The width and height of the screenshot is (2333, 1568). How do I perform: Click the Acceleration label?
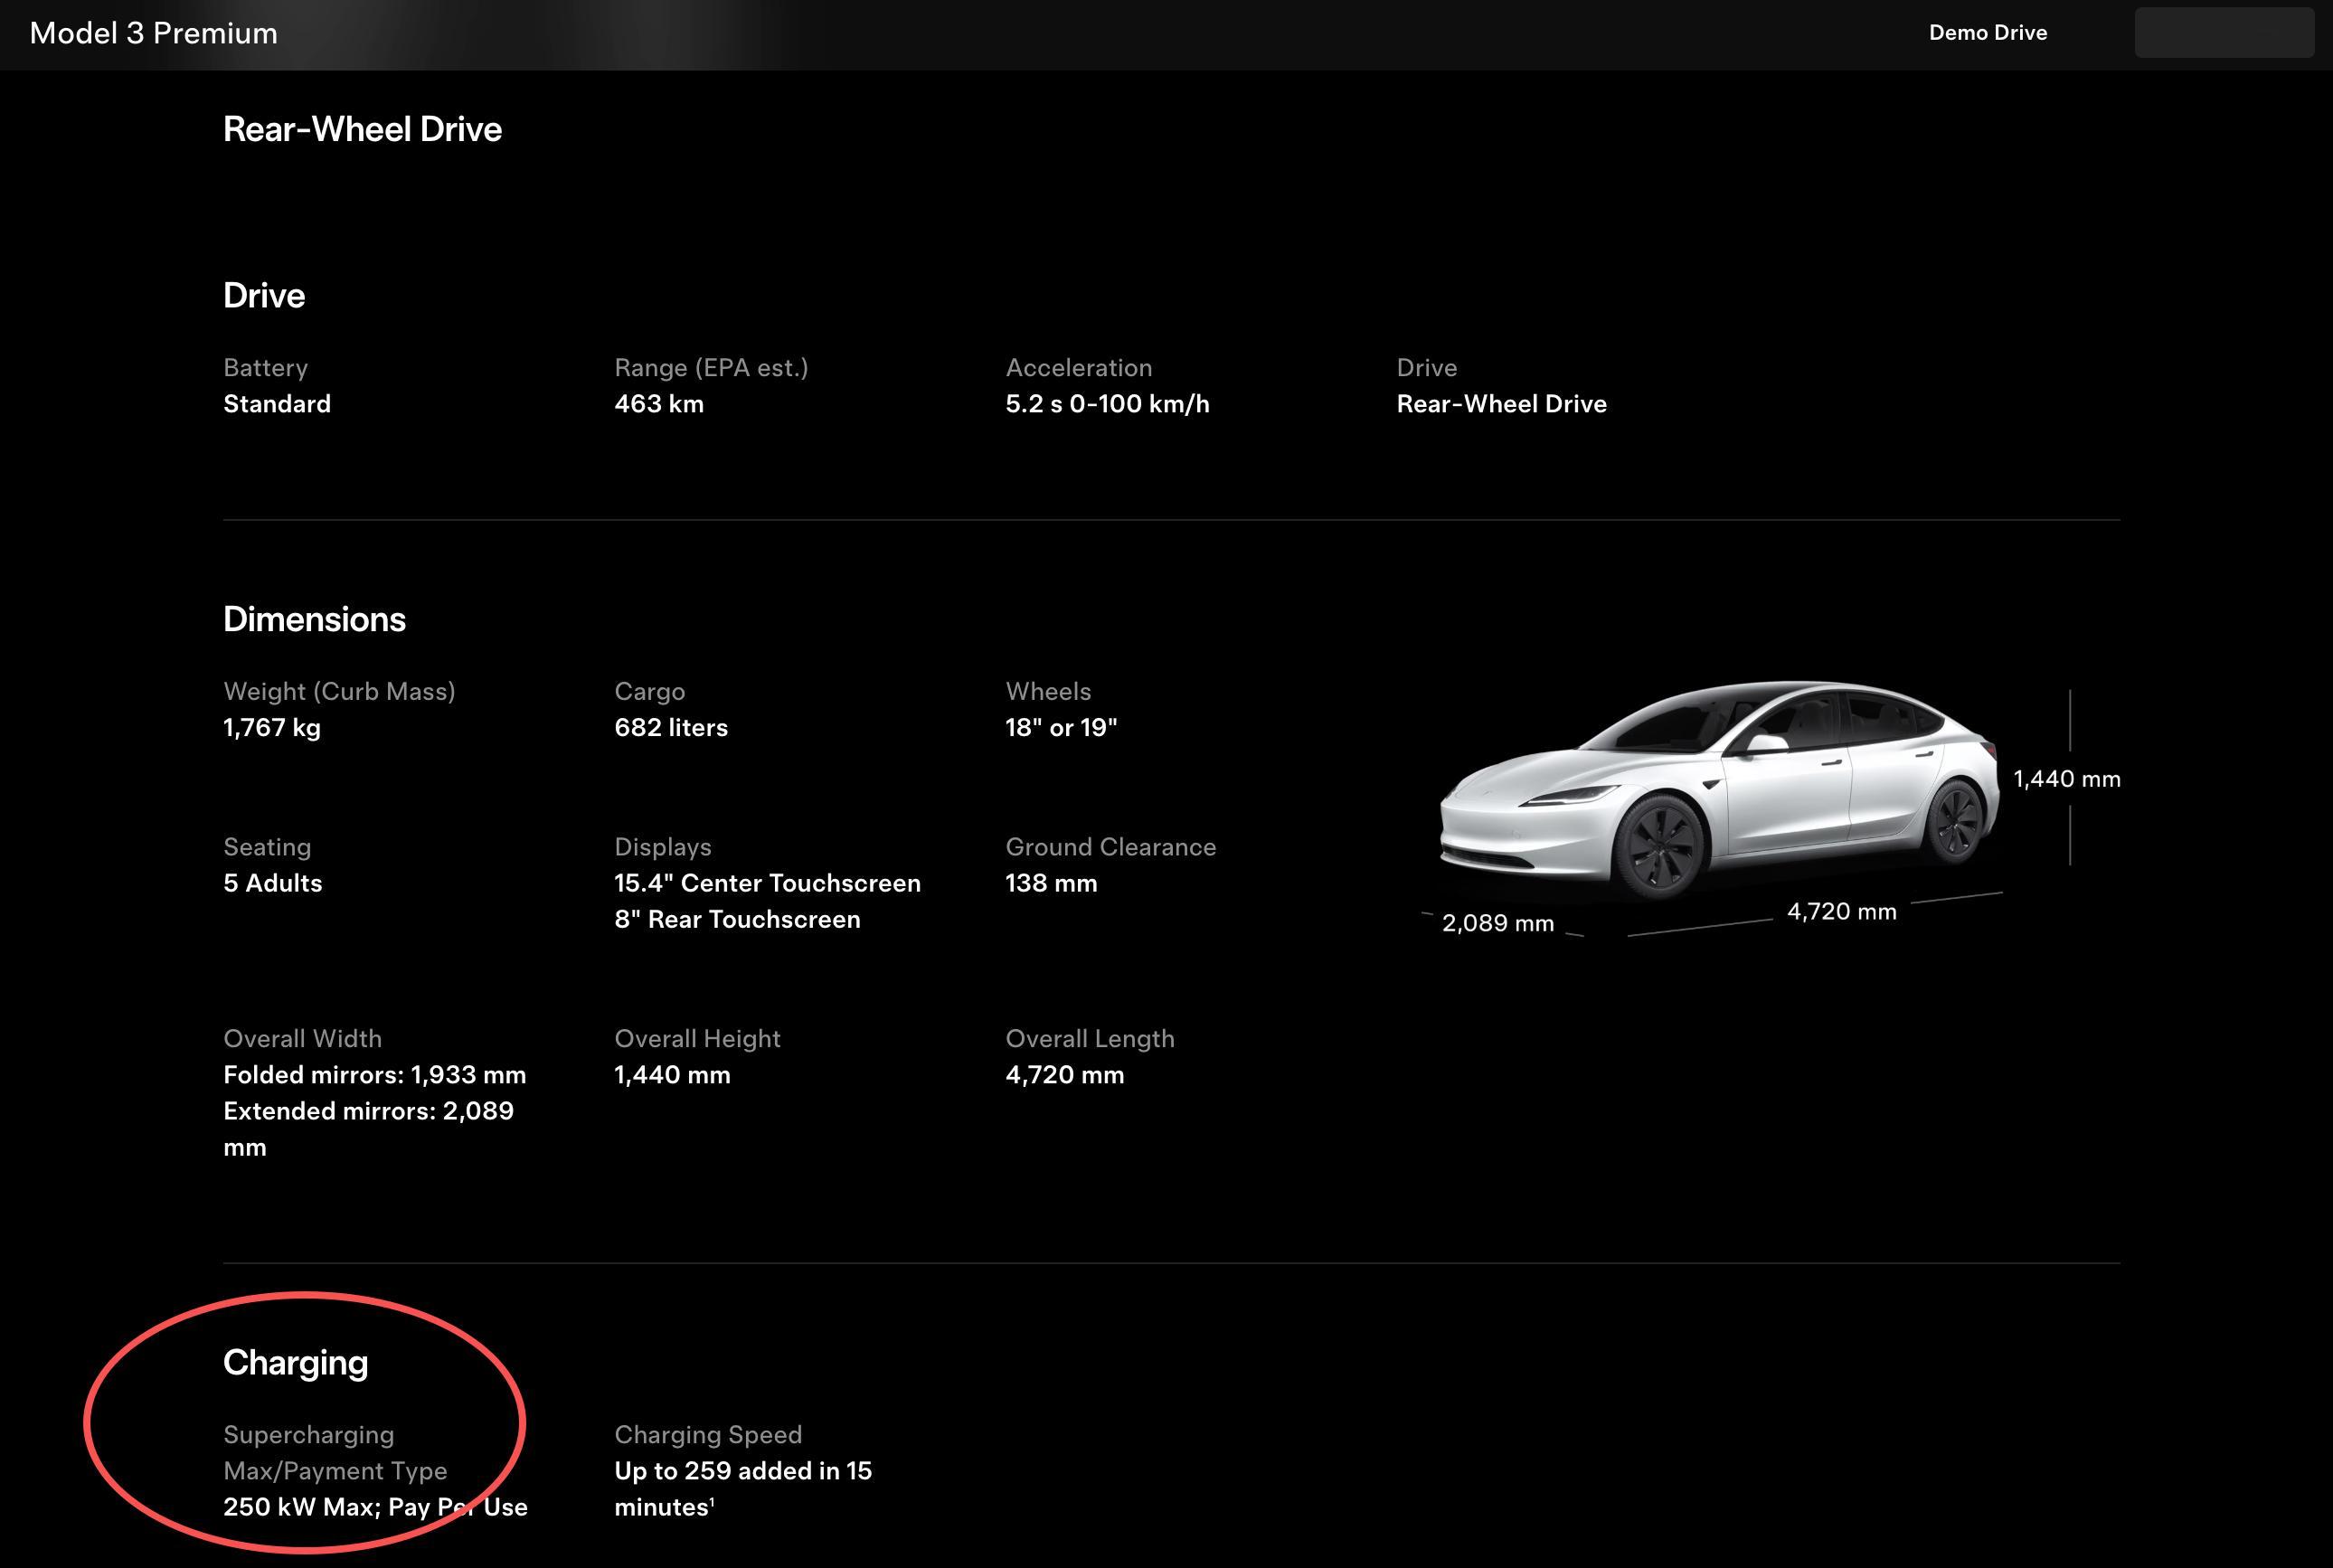[1079, 368]
